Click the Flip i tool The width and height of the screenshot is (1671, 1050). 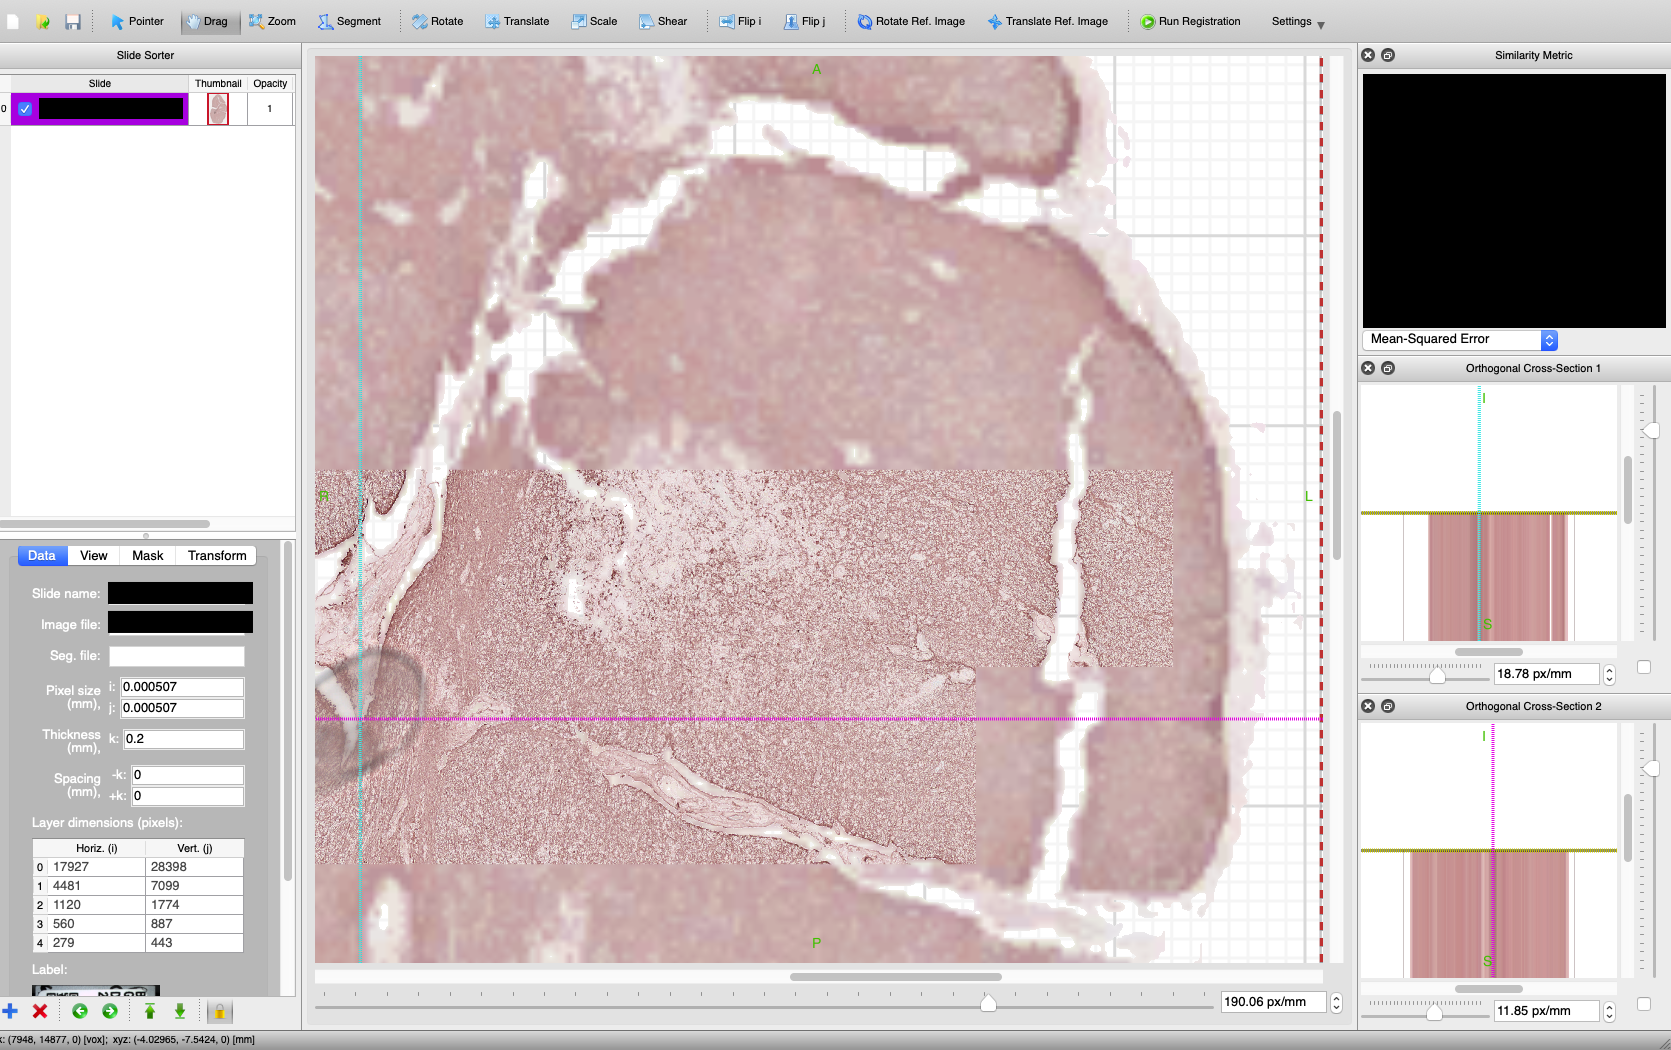tap(740, 21)
